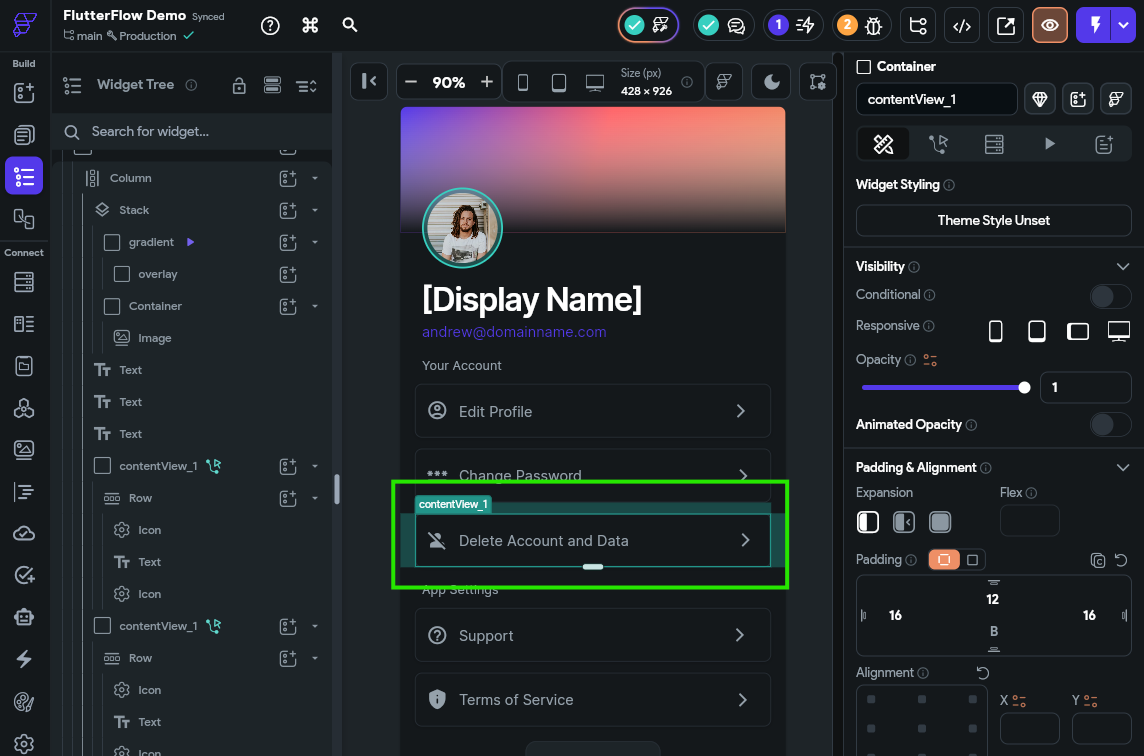Open test mode dropdown arrow
The image size is (1144, 756).
(1123, 26)
